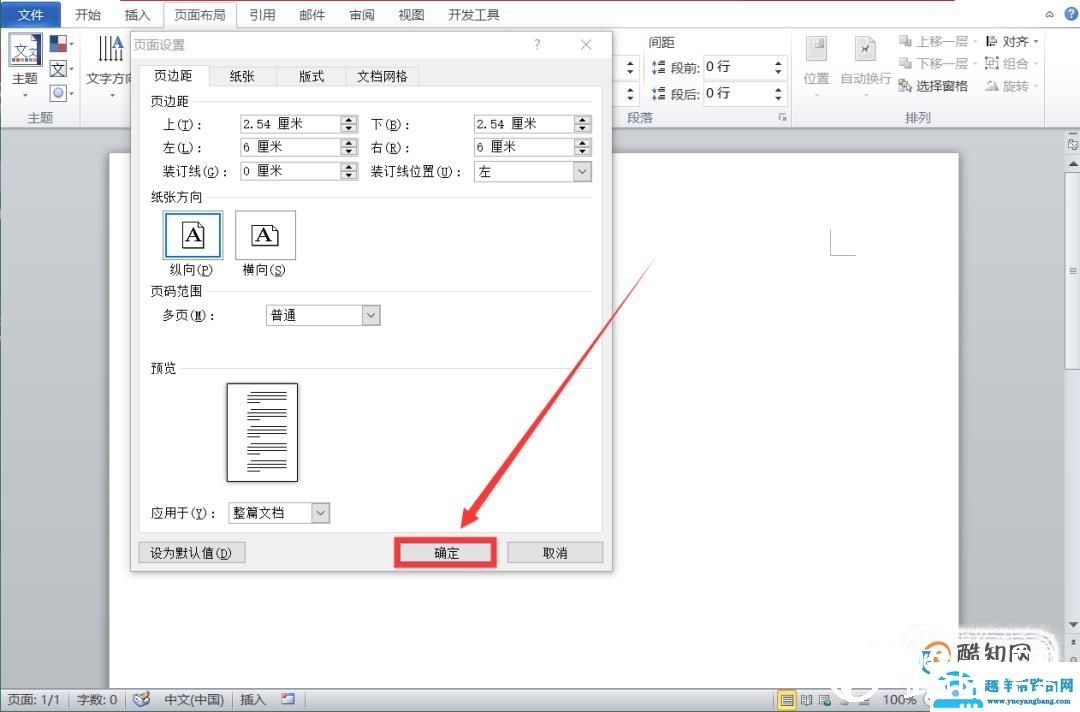Screen dimensions: 1080x712
Task: Click the 右 right margin field
Action: pos(524,147)
